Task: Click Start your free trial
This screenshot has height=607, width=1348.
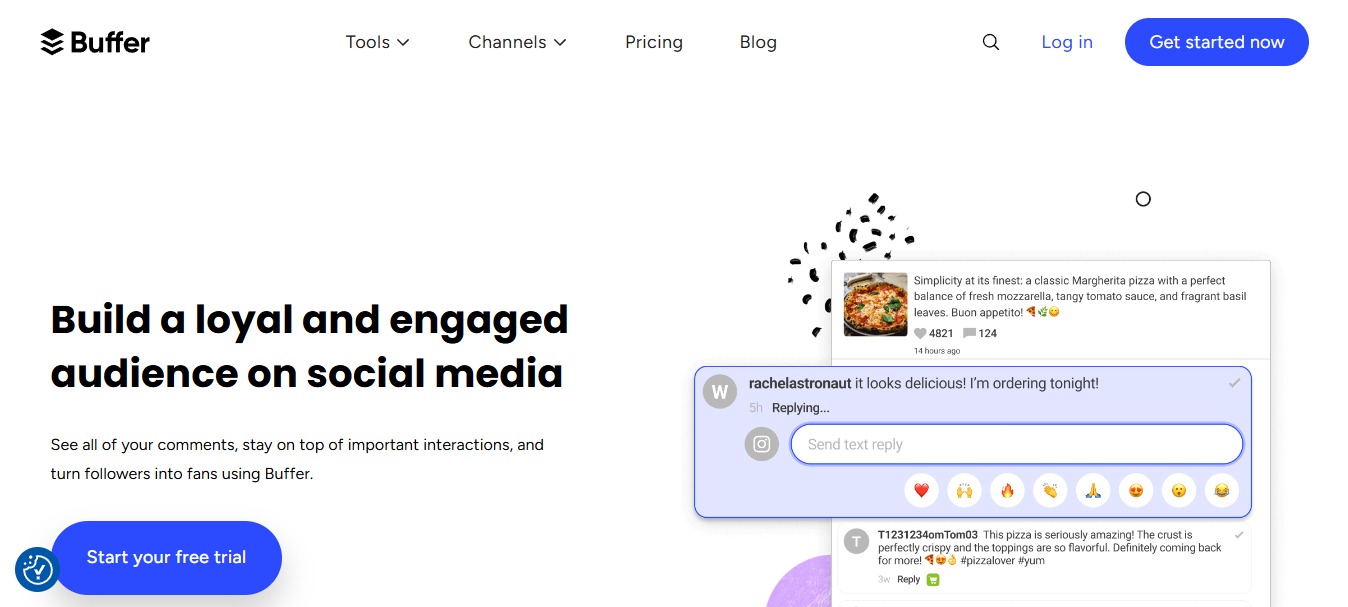Action: pyautogui.click(x=166, y=558)
